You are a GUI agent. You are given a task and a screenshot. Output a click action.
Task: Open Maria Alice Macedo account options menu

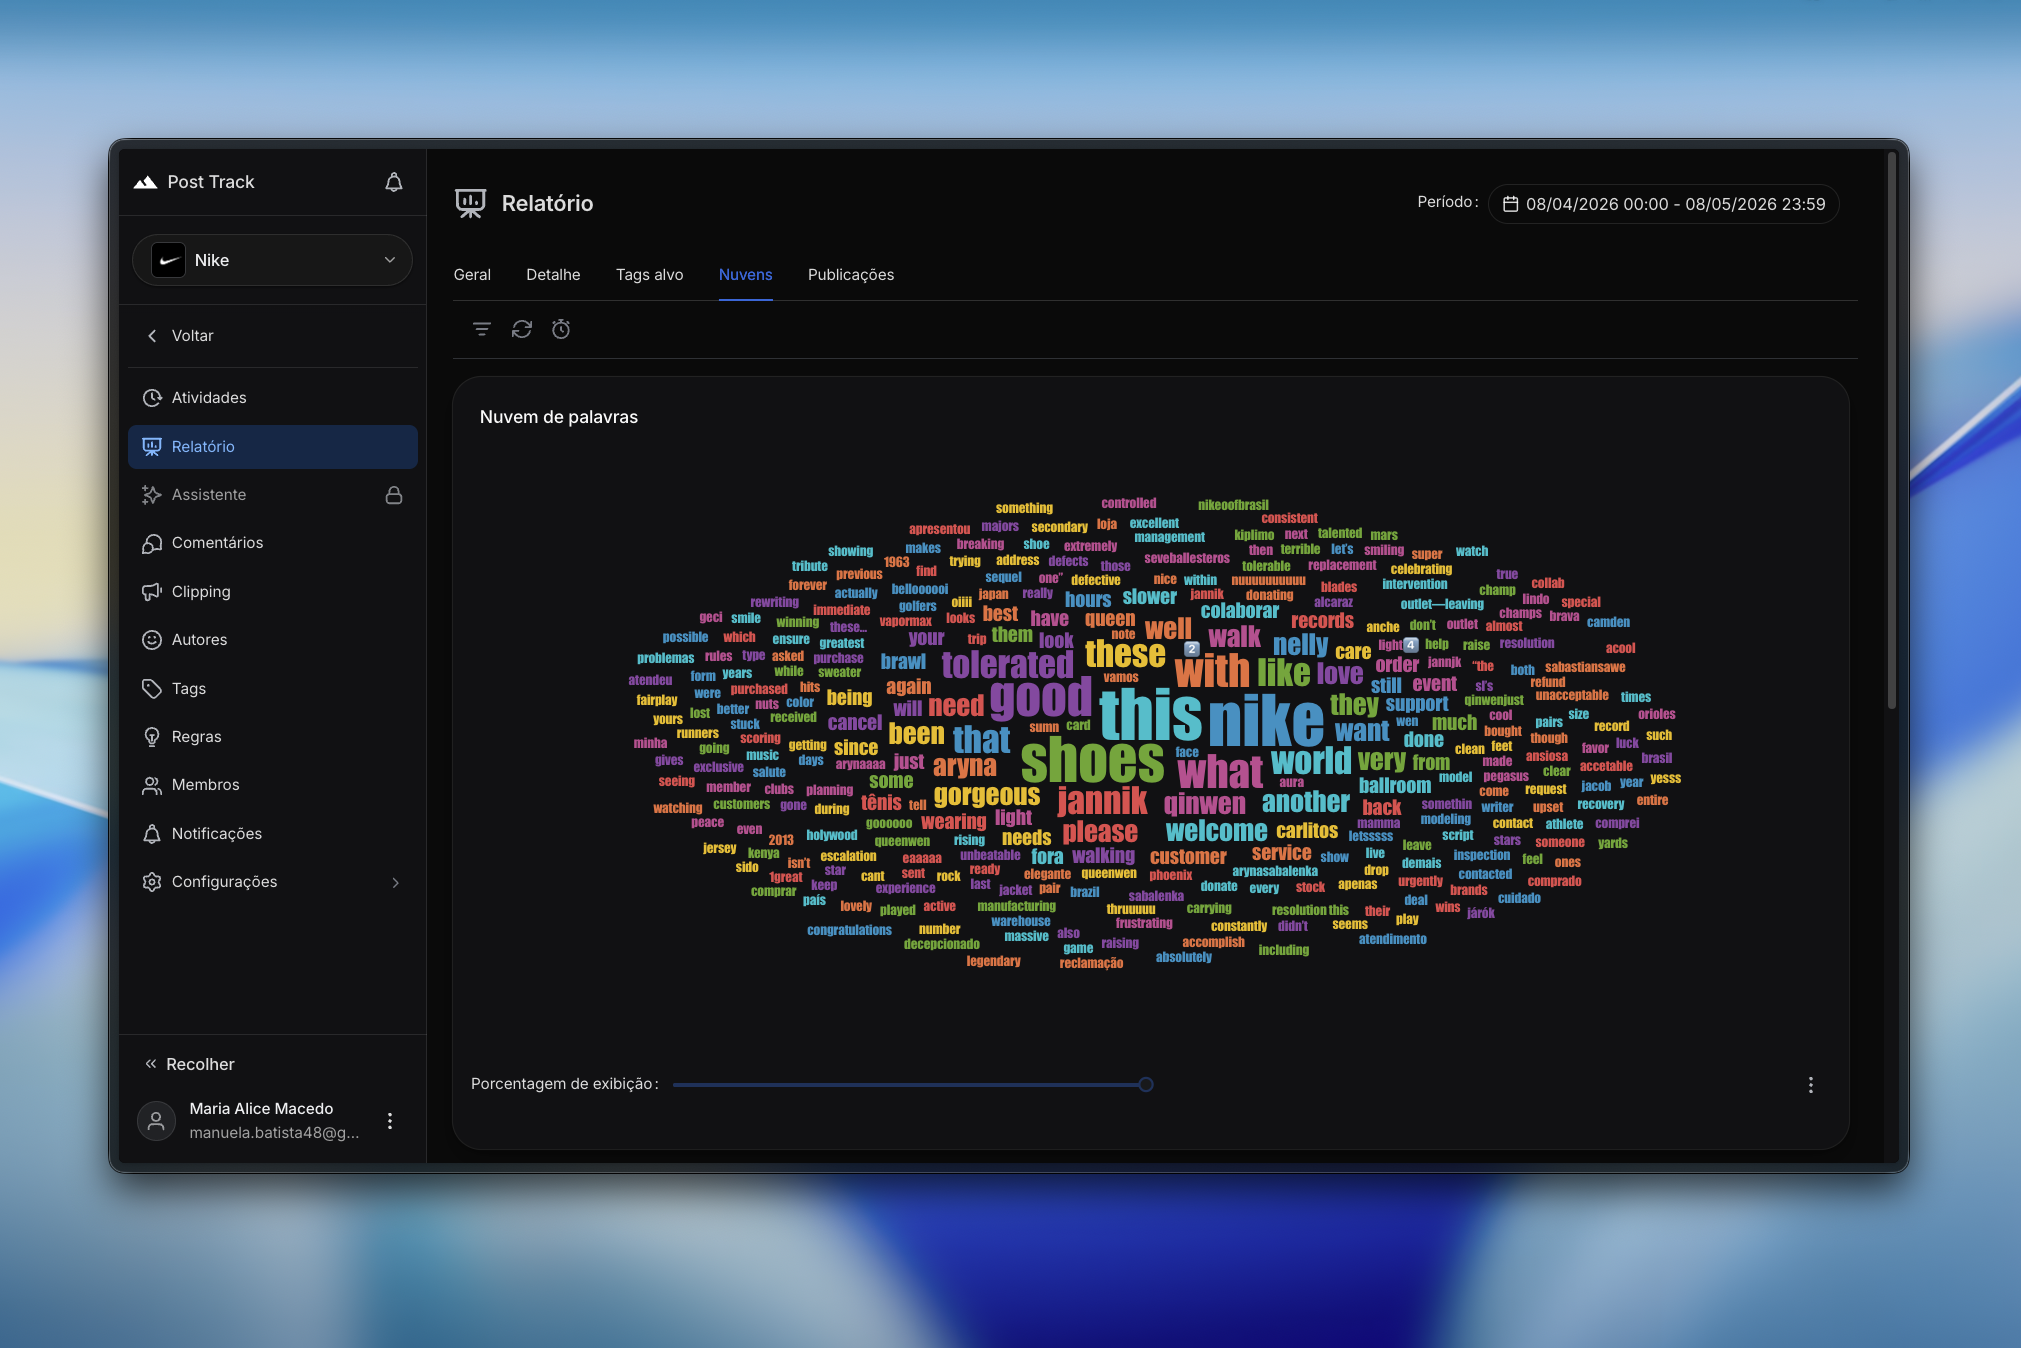(x=390, y=1121)
